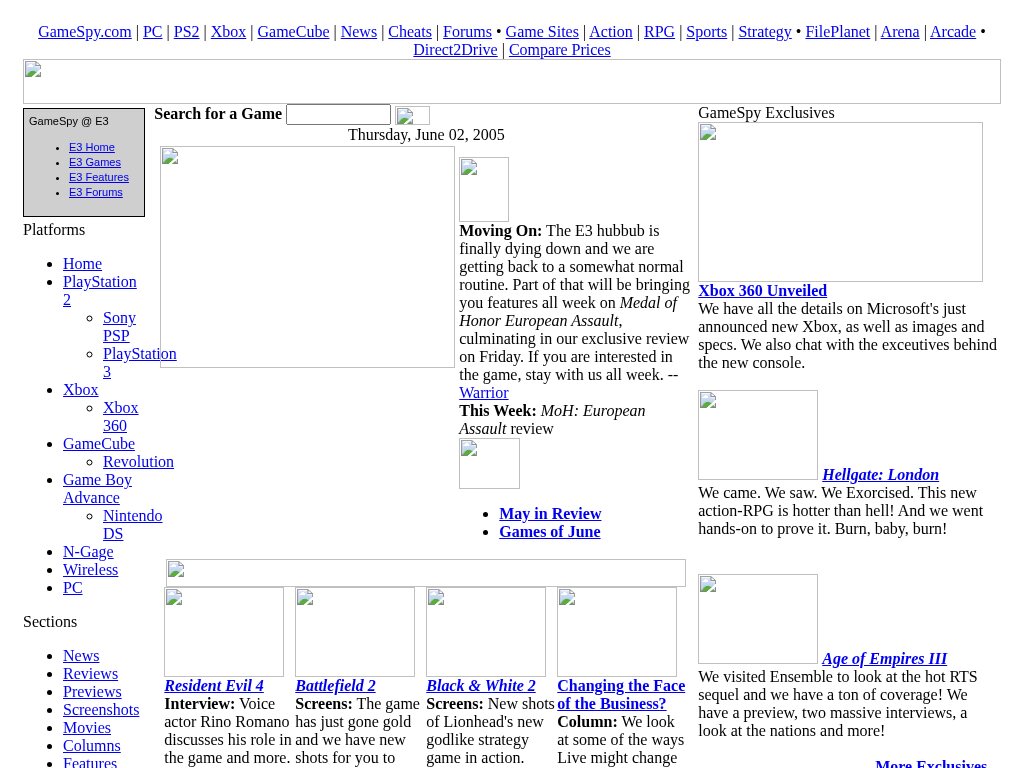Open PlayStation 3 sub-platform link

coord(139,362)
